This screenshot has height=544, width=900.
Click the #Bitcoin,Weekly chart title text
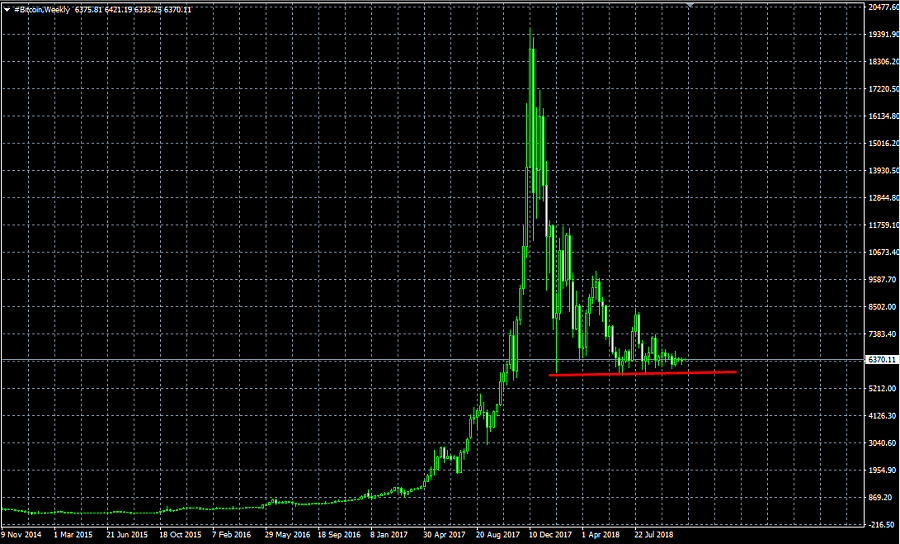click(x=42, y=9)
